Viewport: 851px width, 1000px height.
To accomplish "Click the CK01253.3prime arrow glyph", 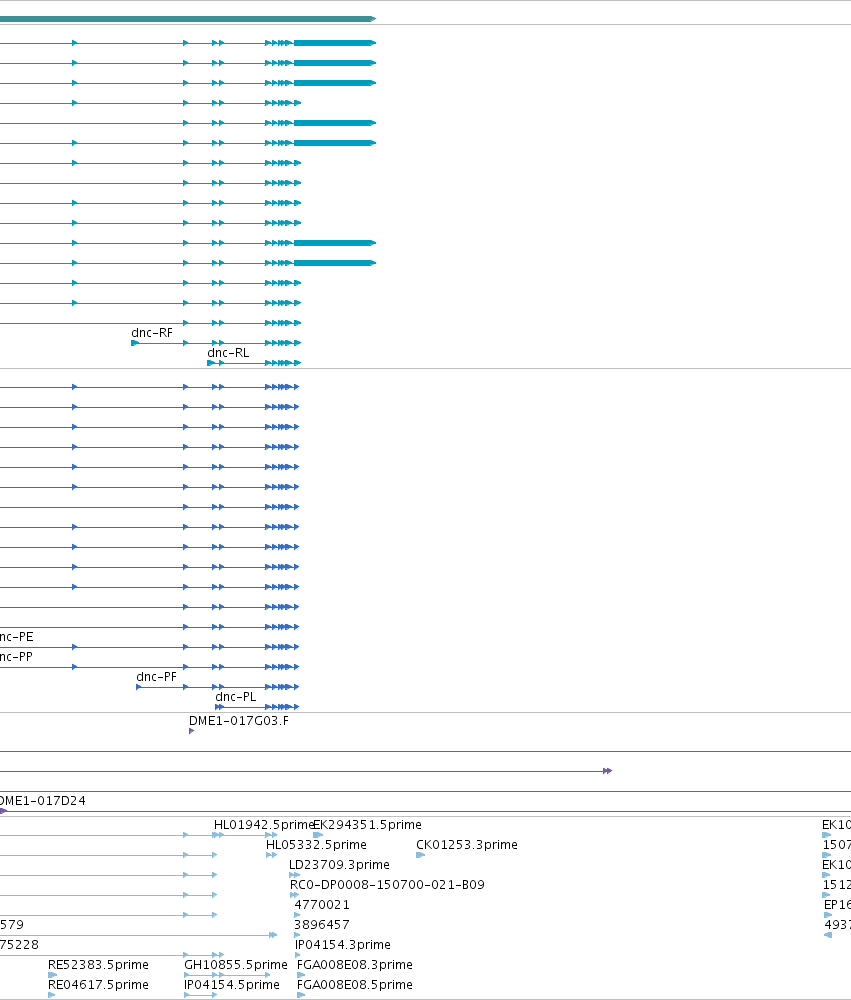I will [420, 855].
